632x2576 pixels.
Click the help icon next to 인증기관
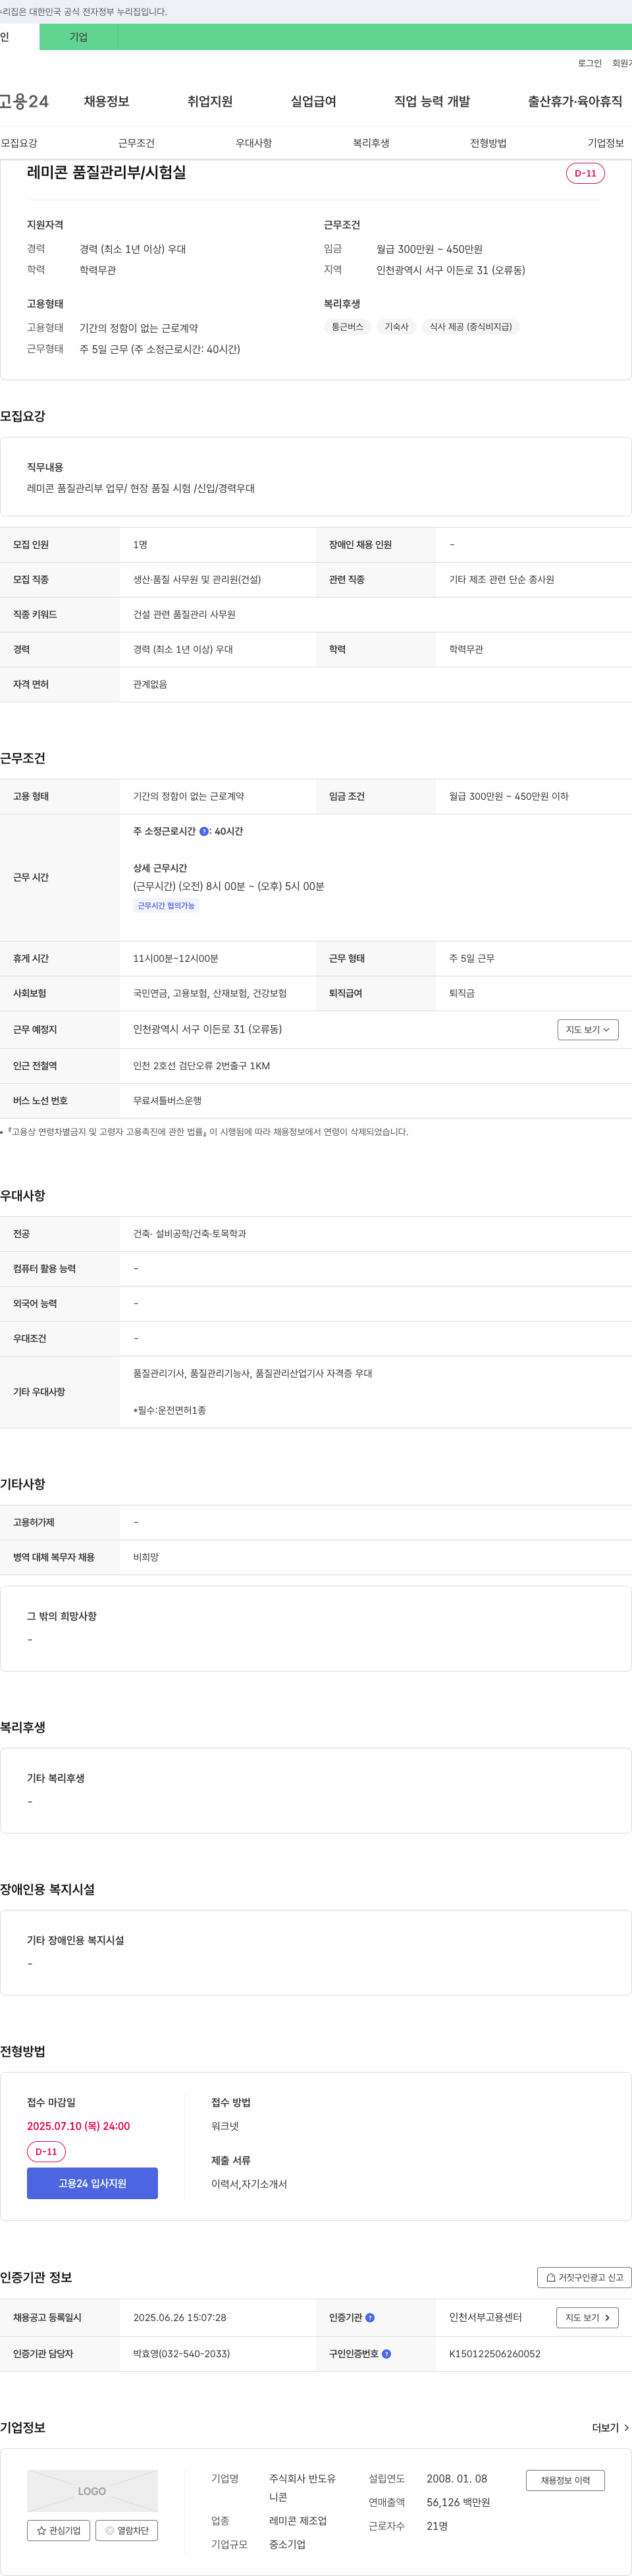coord(370,2317)
